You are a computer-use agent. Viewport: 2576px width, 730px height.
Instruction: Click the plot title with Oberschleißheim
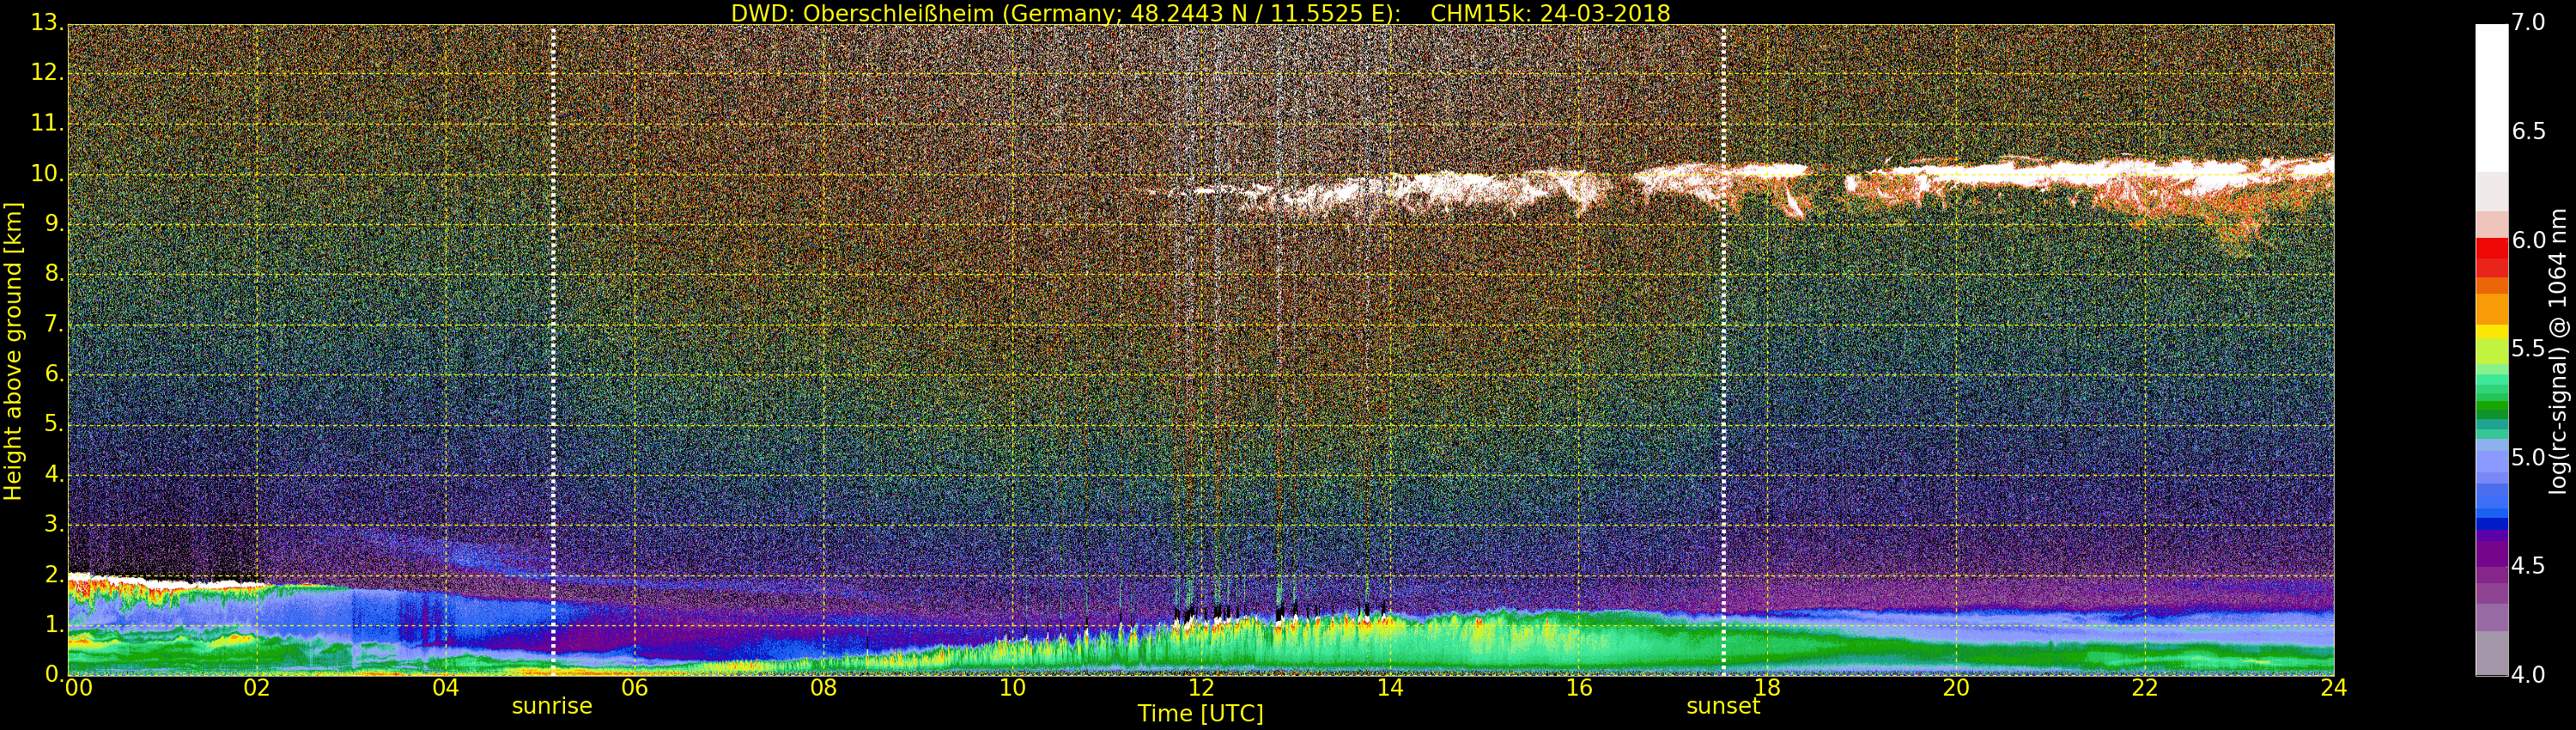[x=1200, y=13]
